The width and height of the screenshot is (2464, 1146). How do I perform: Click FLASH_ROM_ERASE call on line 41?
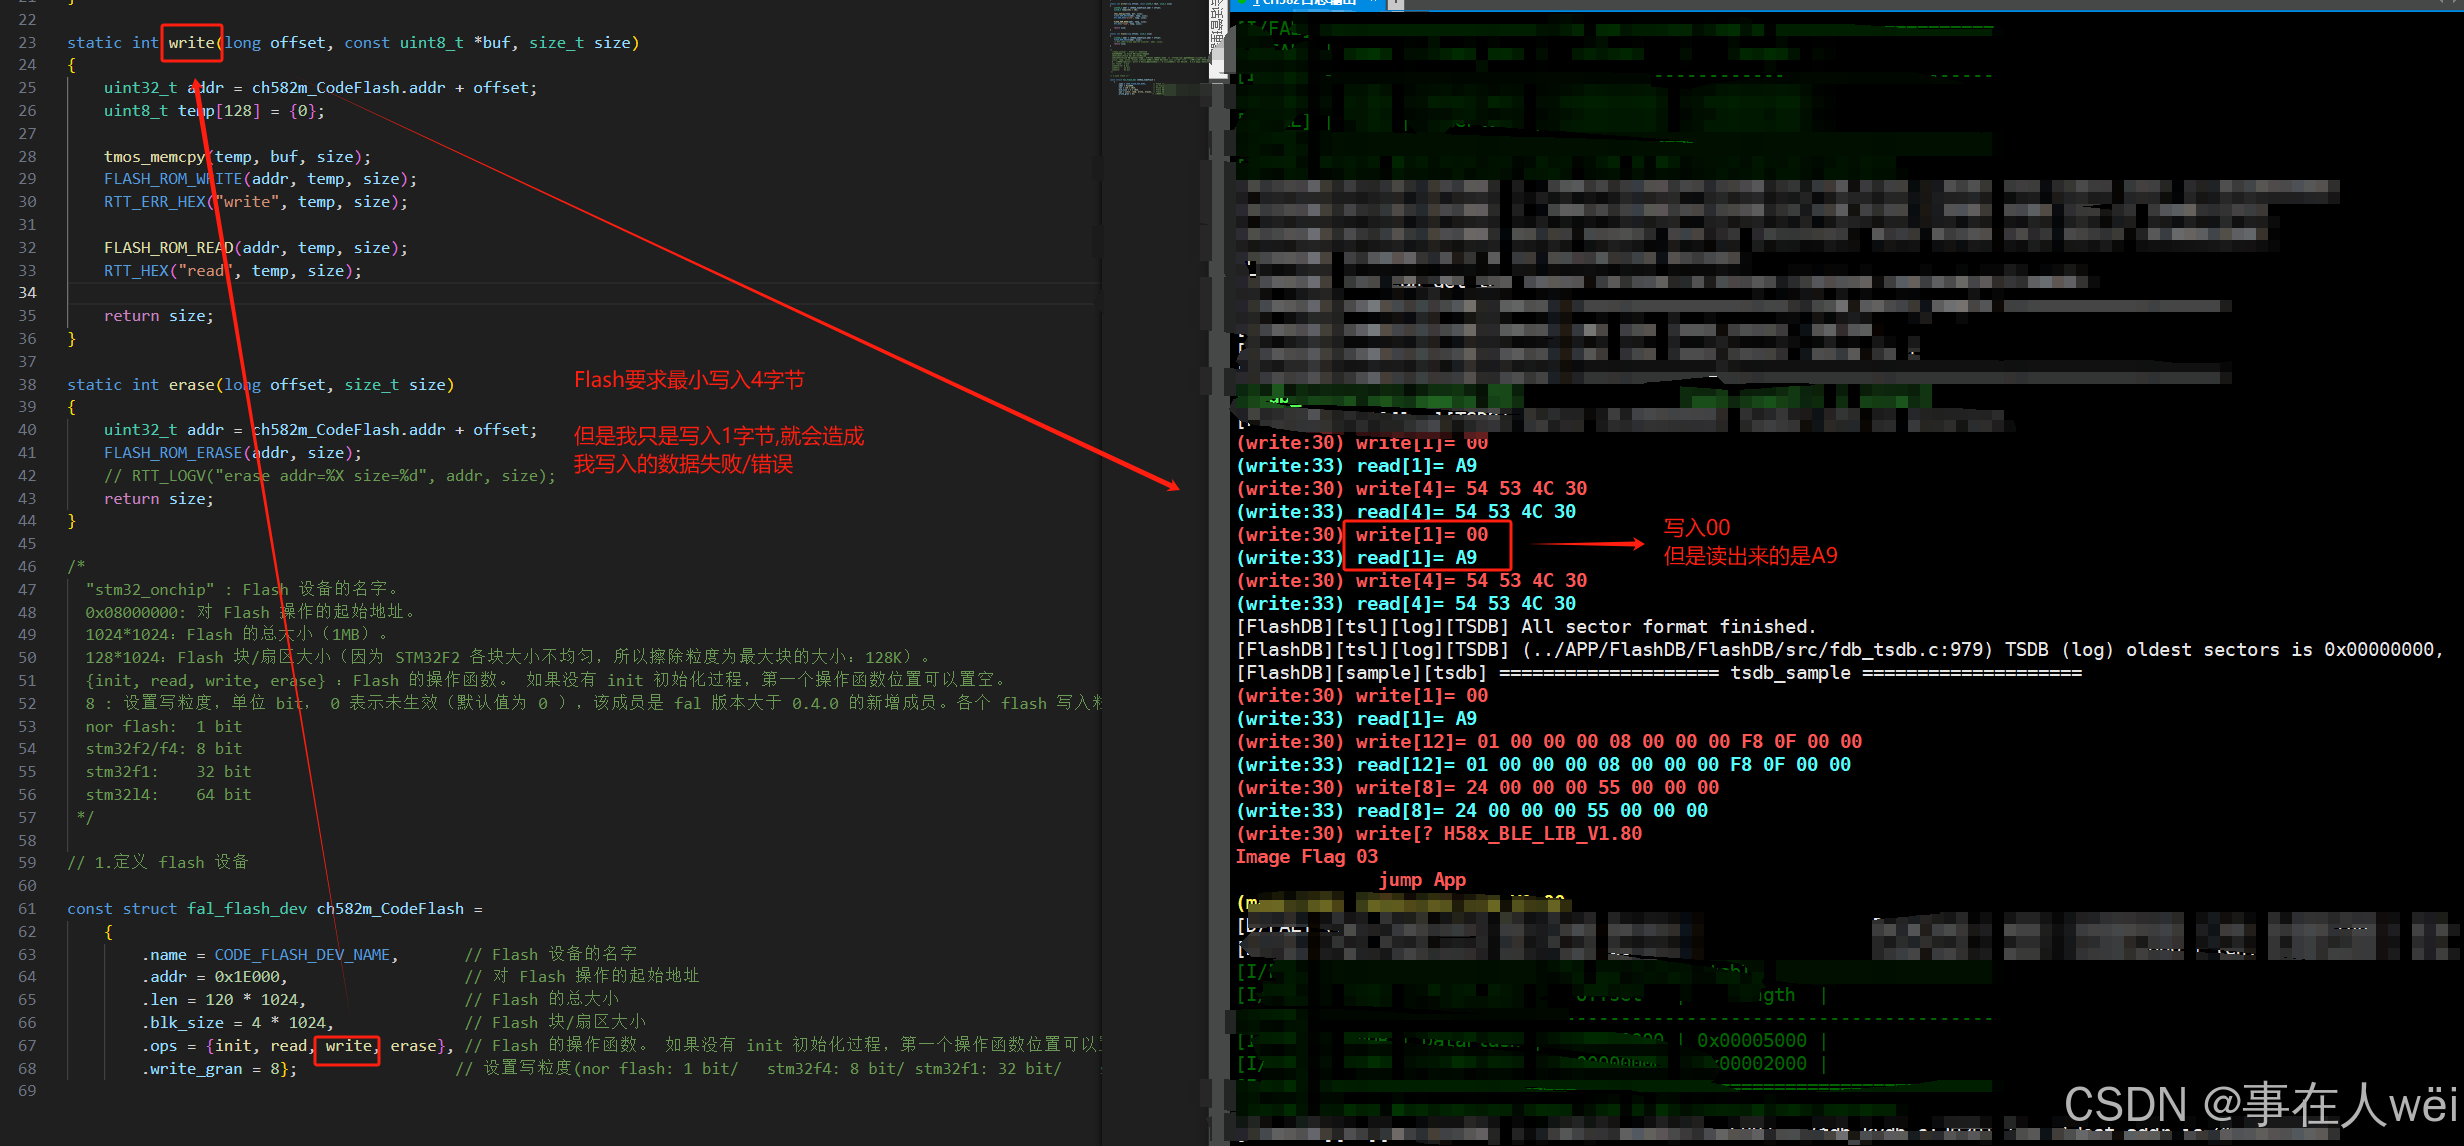(173, 452)
